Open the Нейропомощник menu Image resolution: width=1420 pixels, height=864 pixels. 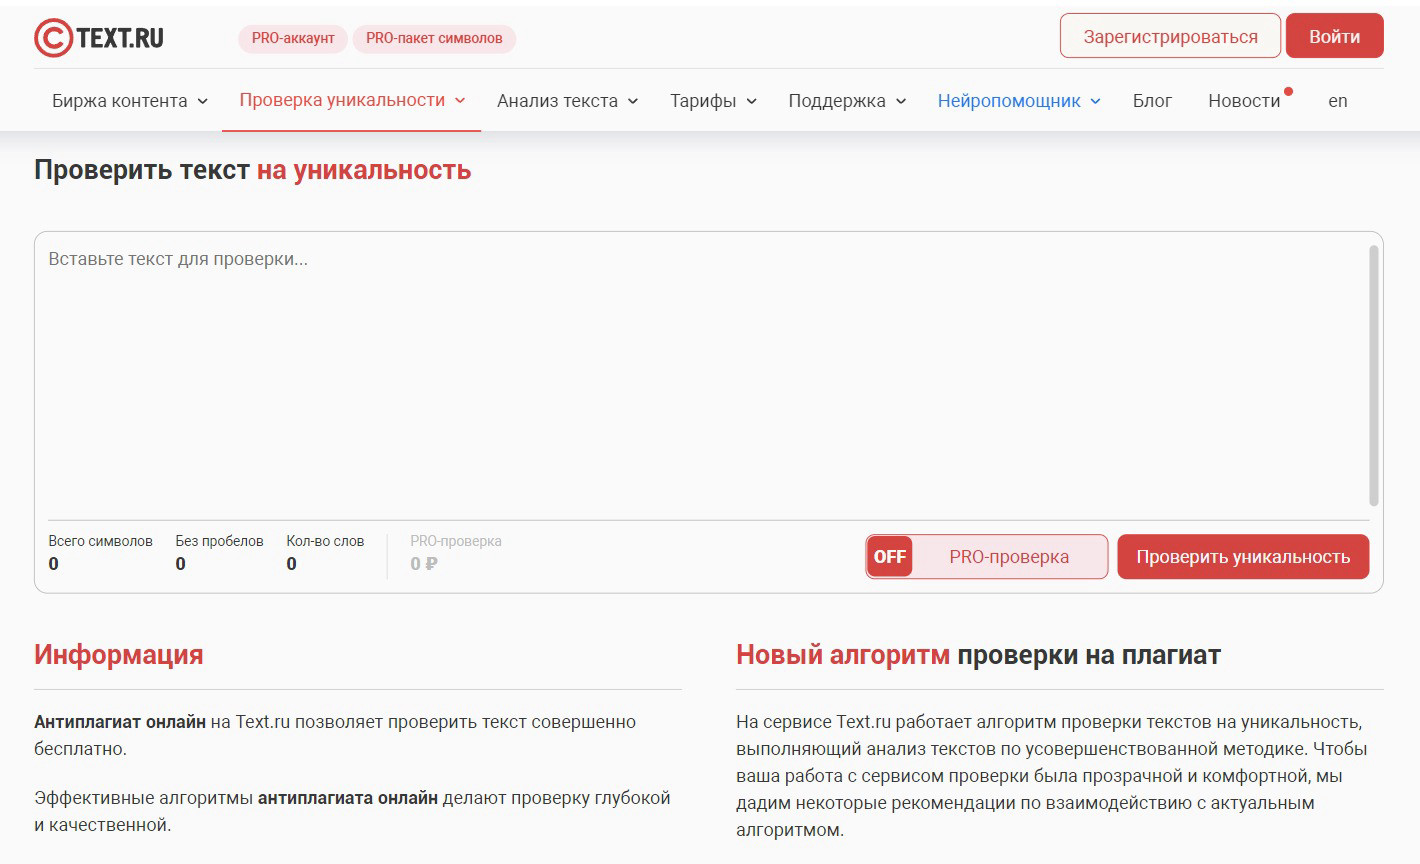(1009, 101)
